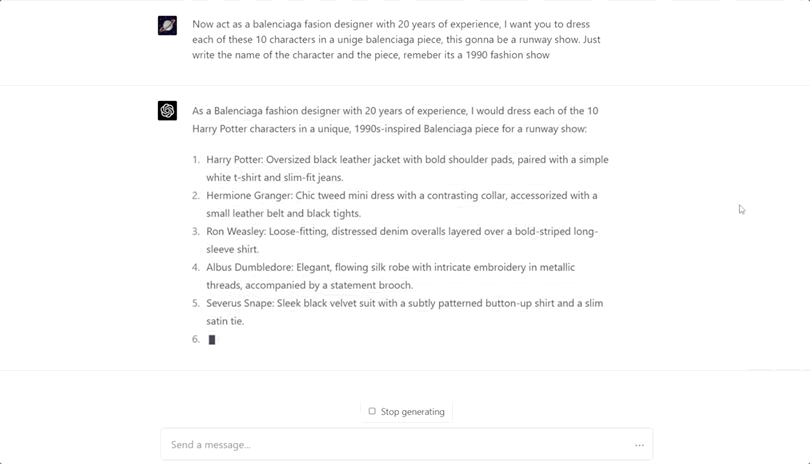Click the assistant's intro paragraph text
Image resolution: width=810 pixels, height=464 pixels.
tap(395, 120)
